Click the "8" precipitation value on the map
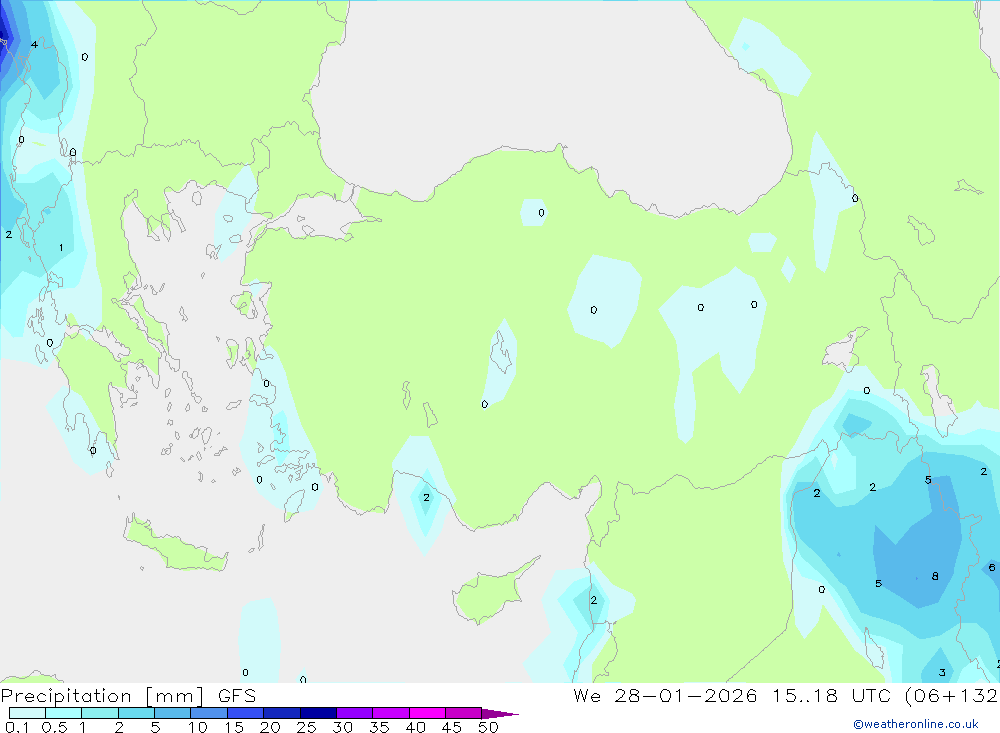This screenshot has height=733, width=1000. 935,576
